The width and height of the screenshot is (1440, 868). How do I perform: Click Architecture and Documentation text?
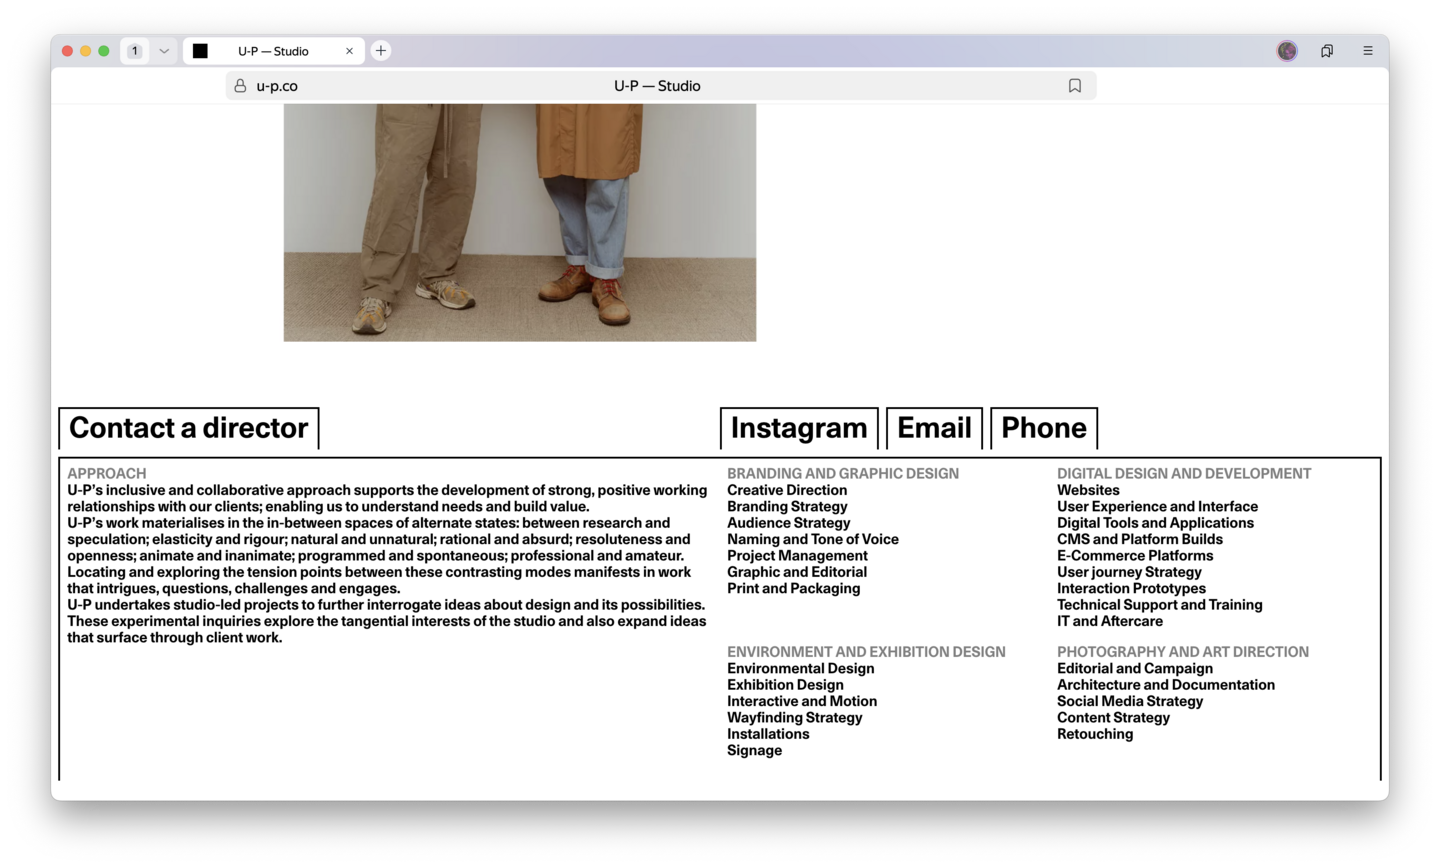(x=1166, y=685)
